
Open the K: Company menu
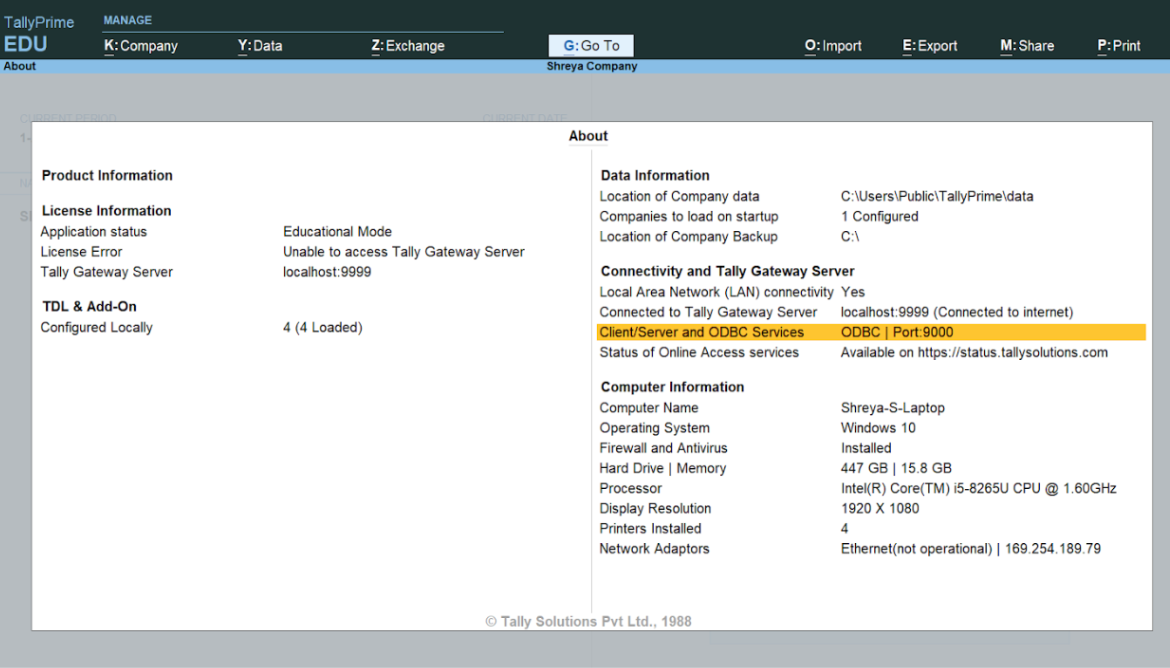(140, 46)
